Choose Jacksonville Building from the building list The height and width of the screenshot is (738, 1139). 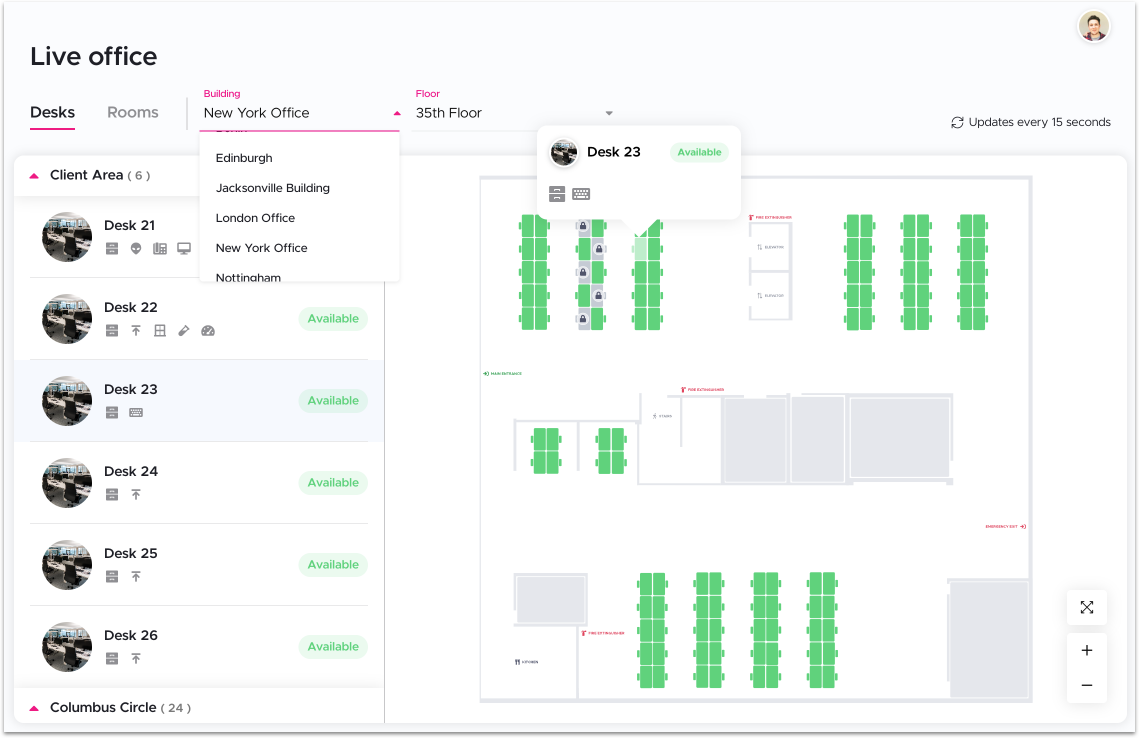[272, 188]
